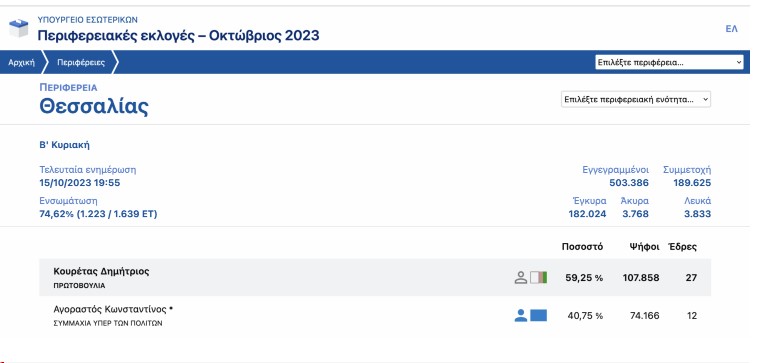Click the Ποσοστό column header

click(582, 247)
